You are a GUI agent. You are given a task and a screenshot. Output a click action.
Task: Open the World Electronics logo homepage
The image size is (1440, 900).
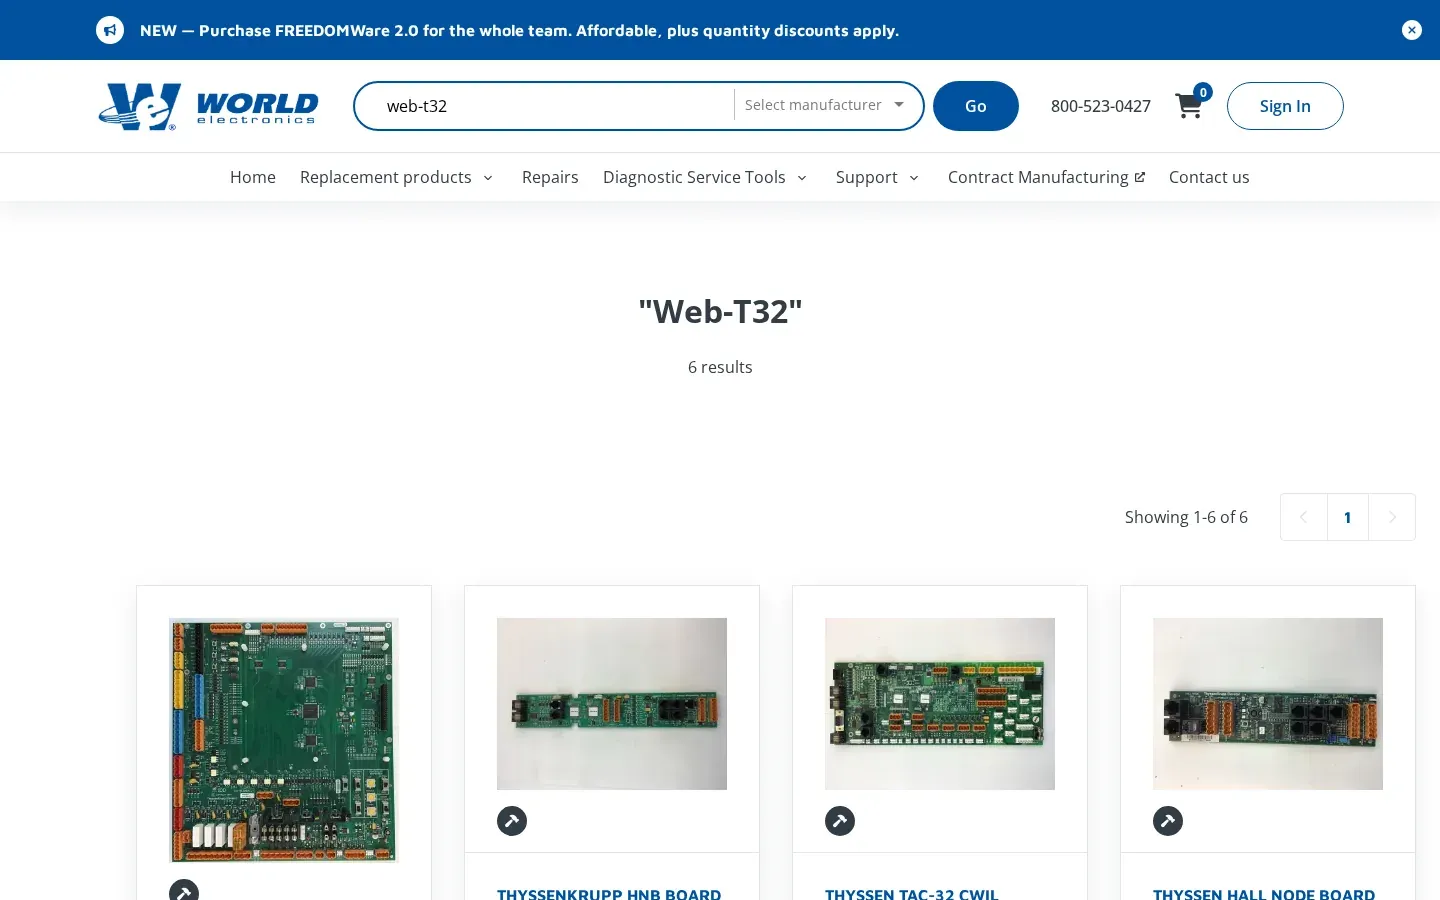point(208,106)
